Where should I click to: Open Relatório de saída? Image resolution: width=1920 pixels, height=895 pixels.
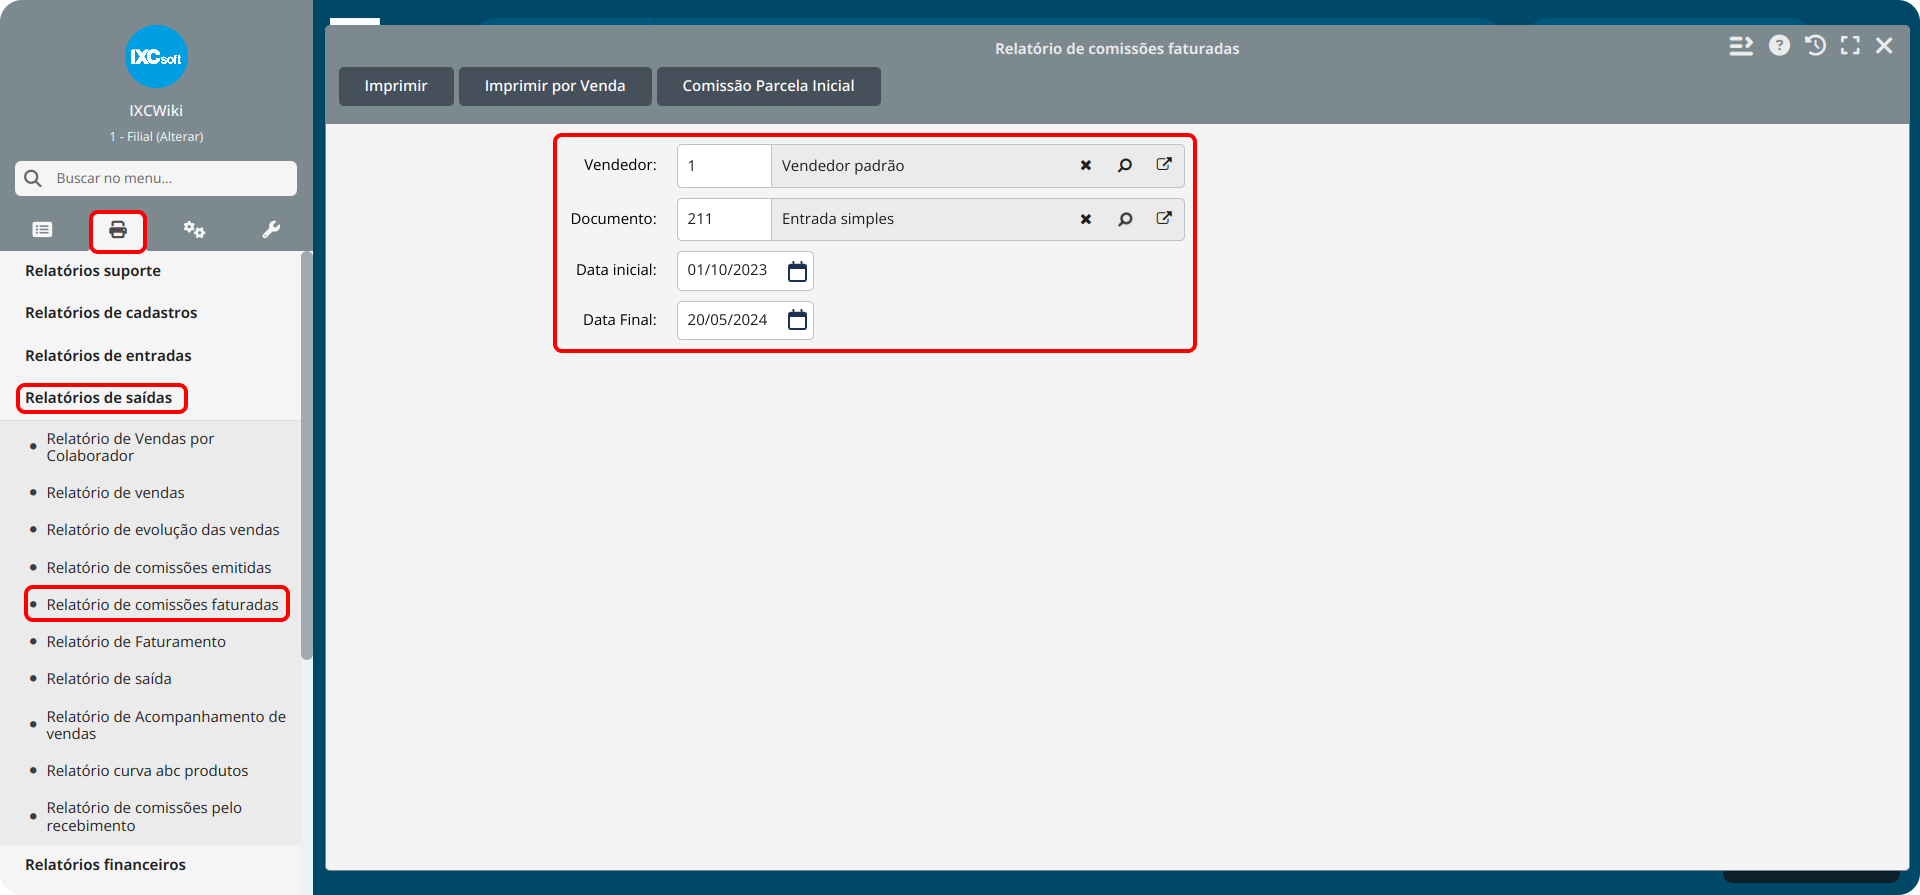tap(109, 679)
